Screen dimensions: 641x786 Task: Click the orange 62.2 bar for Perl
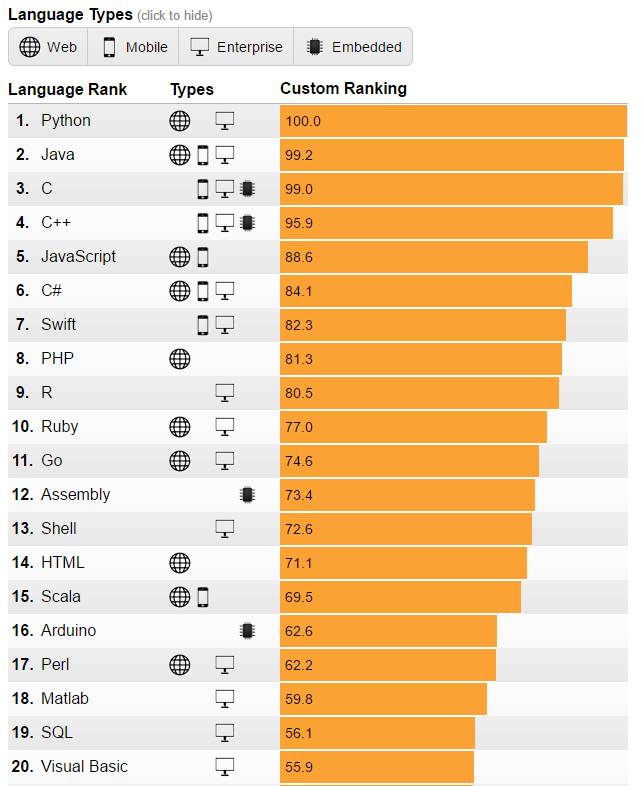click(x=388, y=665)
